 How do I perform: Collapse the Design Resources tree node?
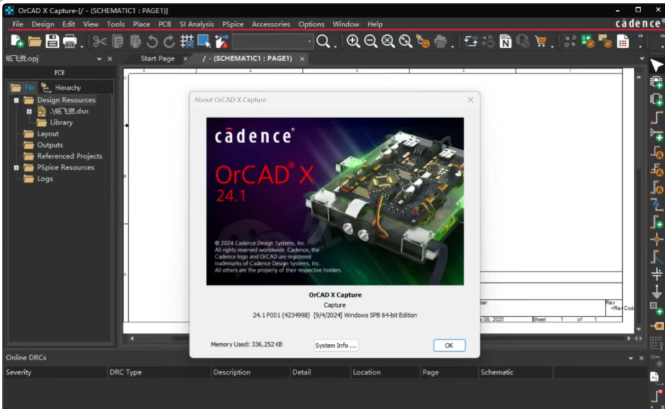pyautogui.click(x=17, y=100)
